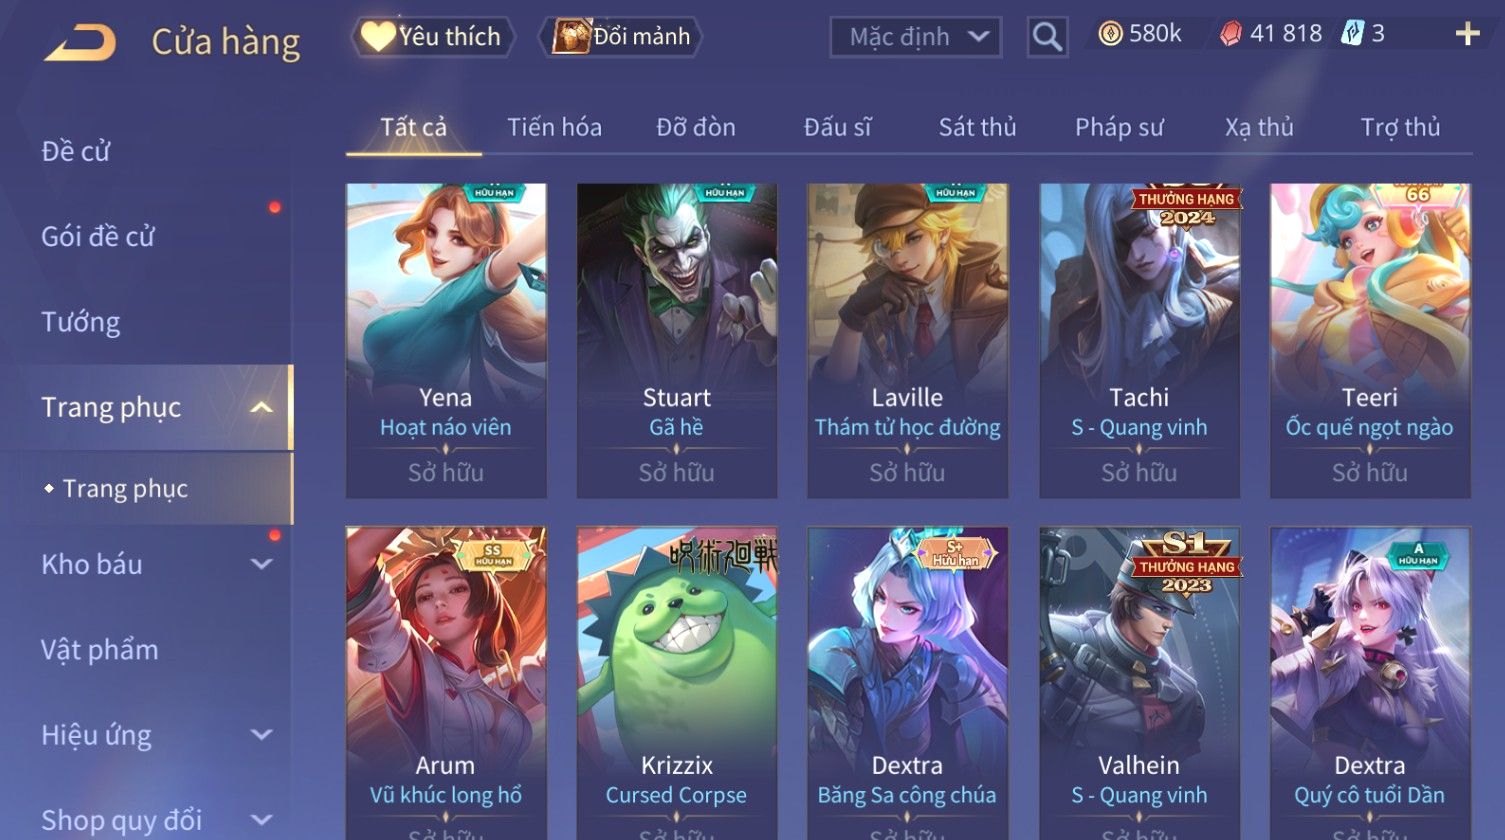Click the back arrow icon beside Cửa hàng

pos(81,42)
